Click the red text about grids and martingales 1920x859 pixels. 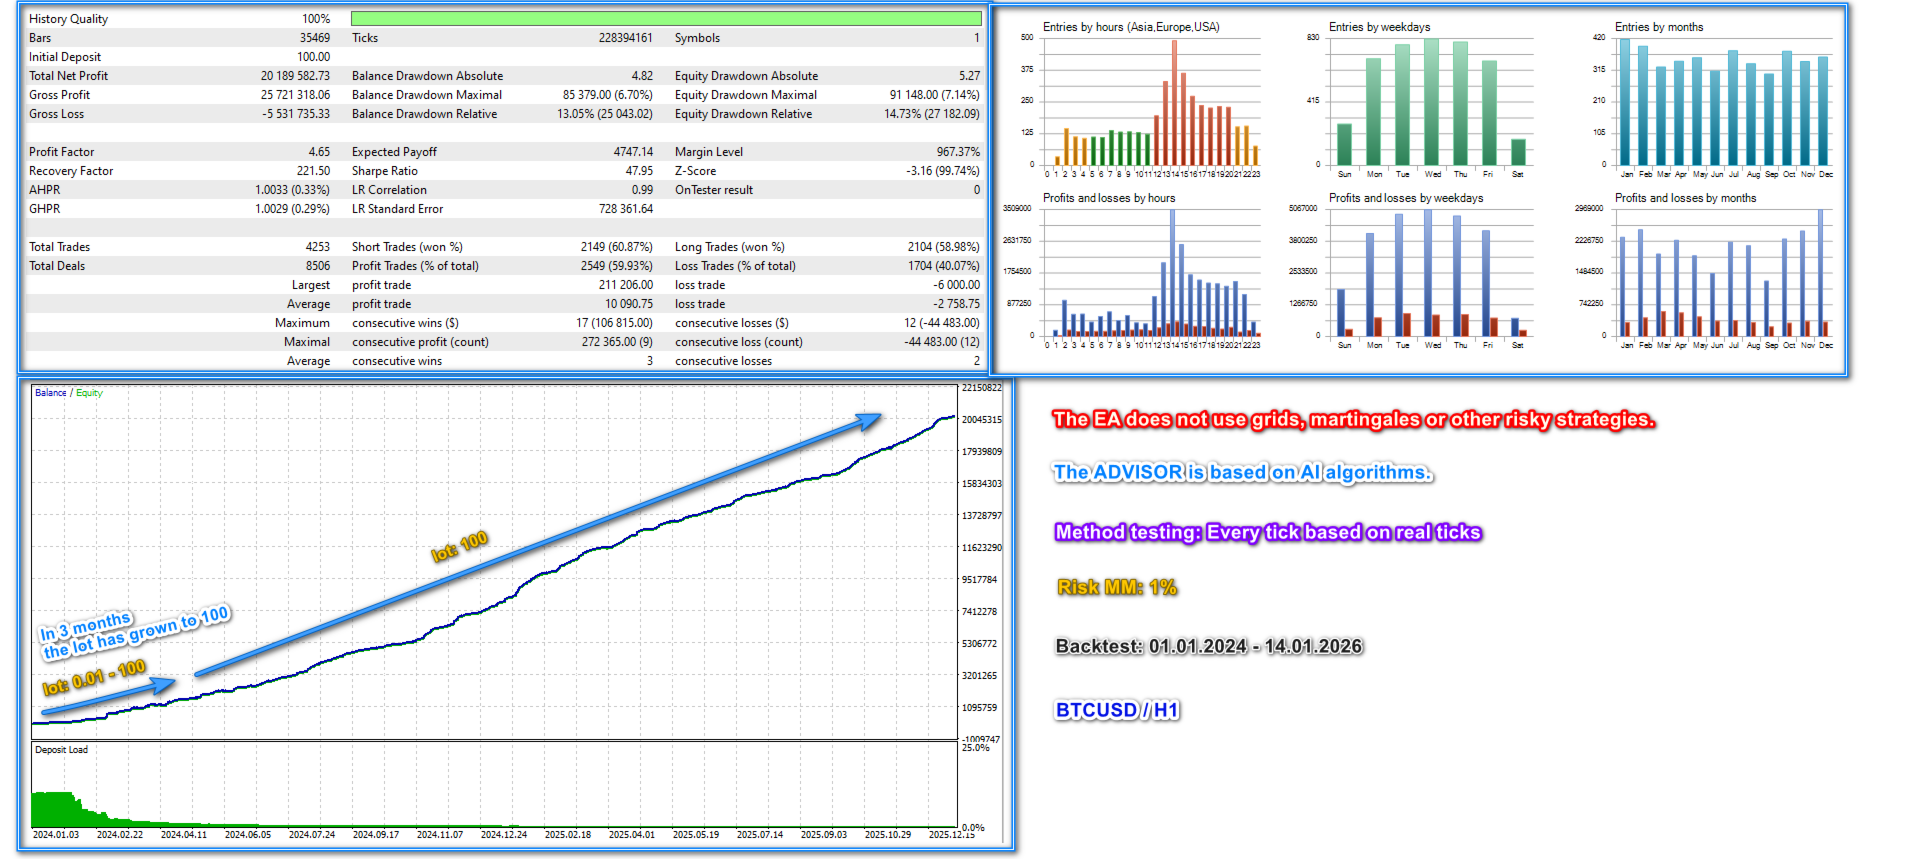coord(1354,419)
